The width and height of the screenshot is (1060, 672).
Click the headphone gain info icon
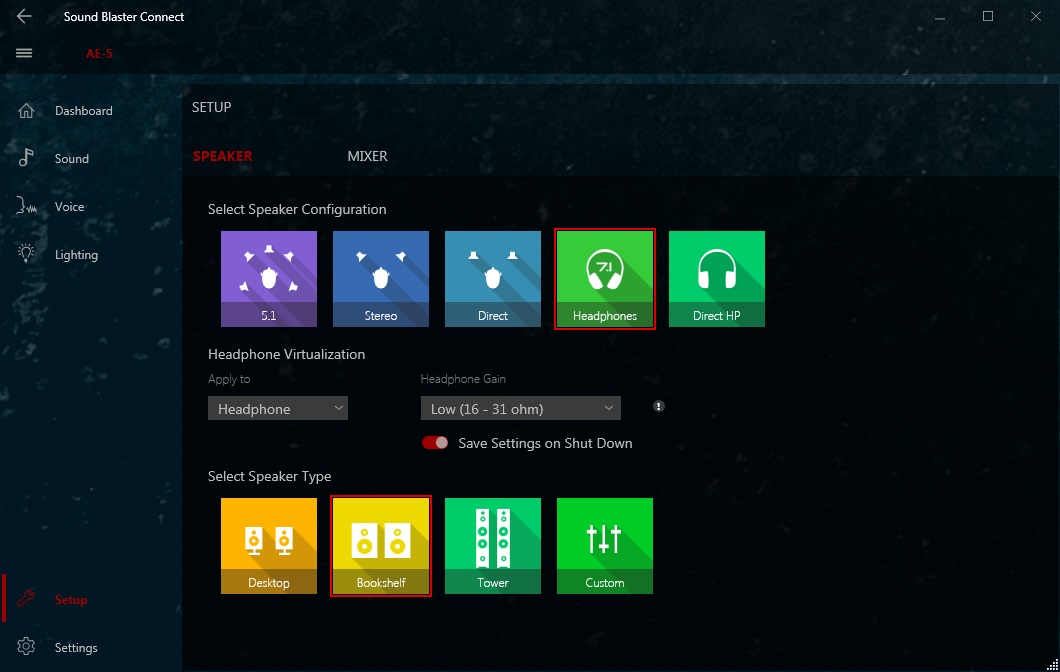click(x=658, y=406)
